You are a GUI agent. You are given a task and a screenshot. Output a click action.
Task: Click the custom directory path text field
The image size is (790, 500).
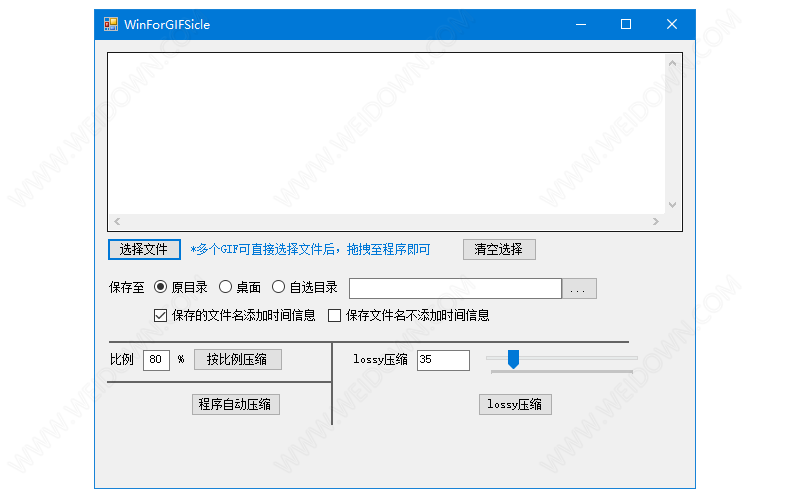(x=455, y=288)
